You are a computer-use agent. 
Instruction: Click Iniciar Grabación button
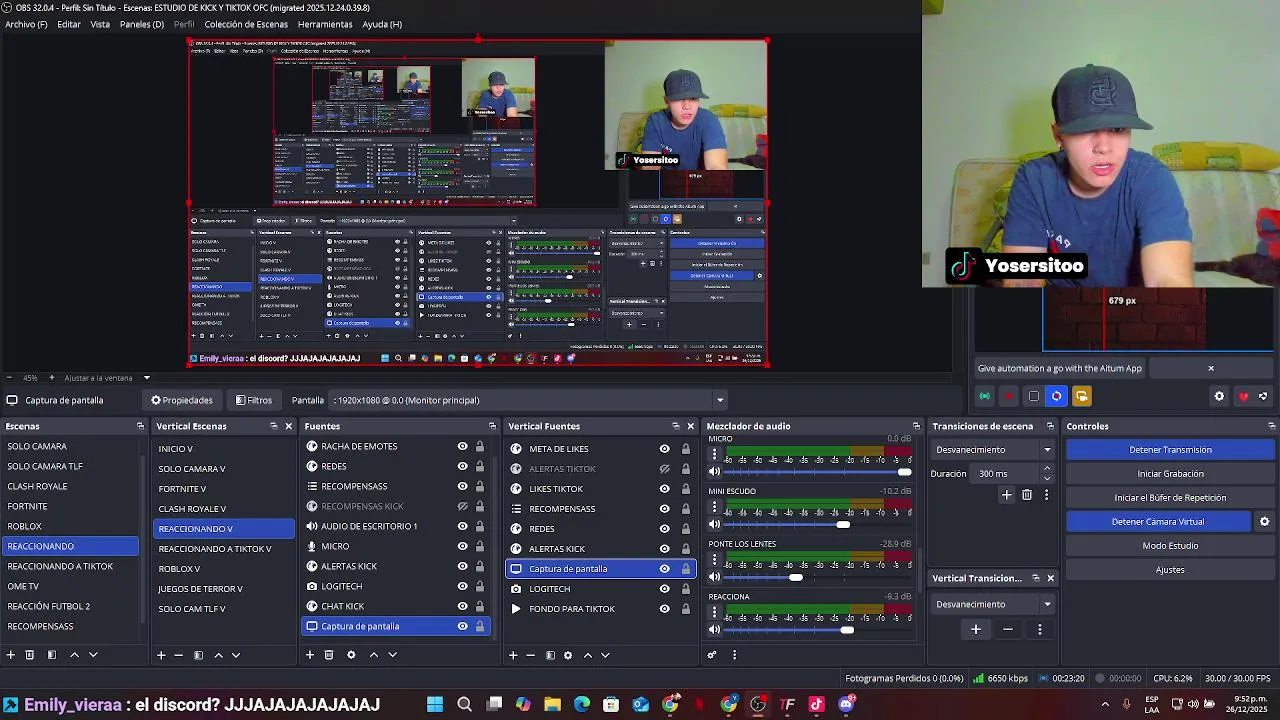(1170, 474)
